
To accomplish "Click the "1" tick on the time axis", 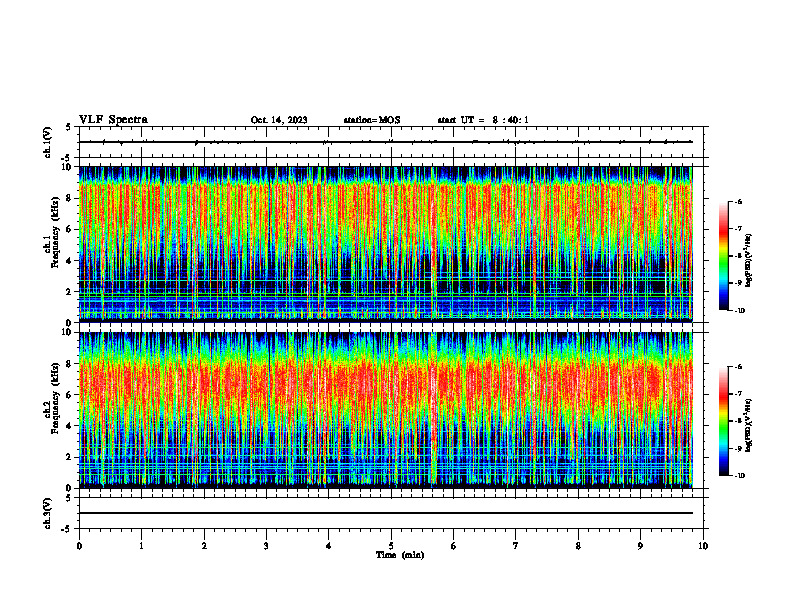I will [x=141, y=546].
